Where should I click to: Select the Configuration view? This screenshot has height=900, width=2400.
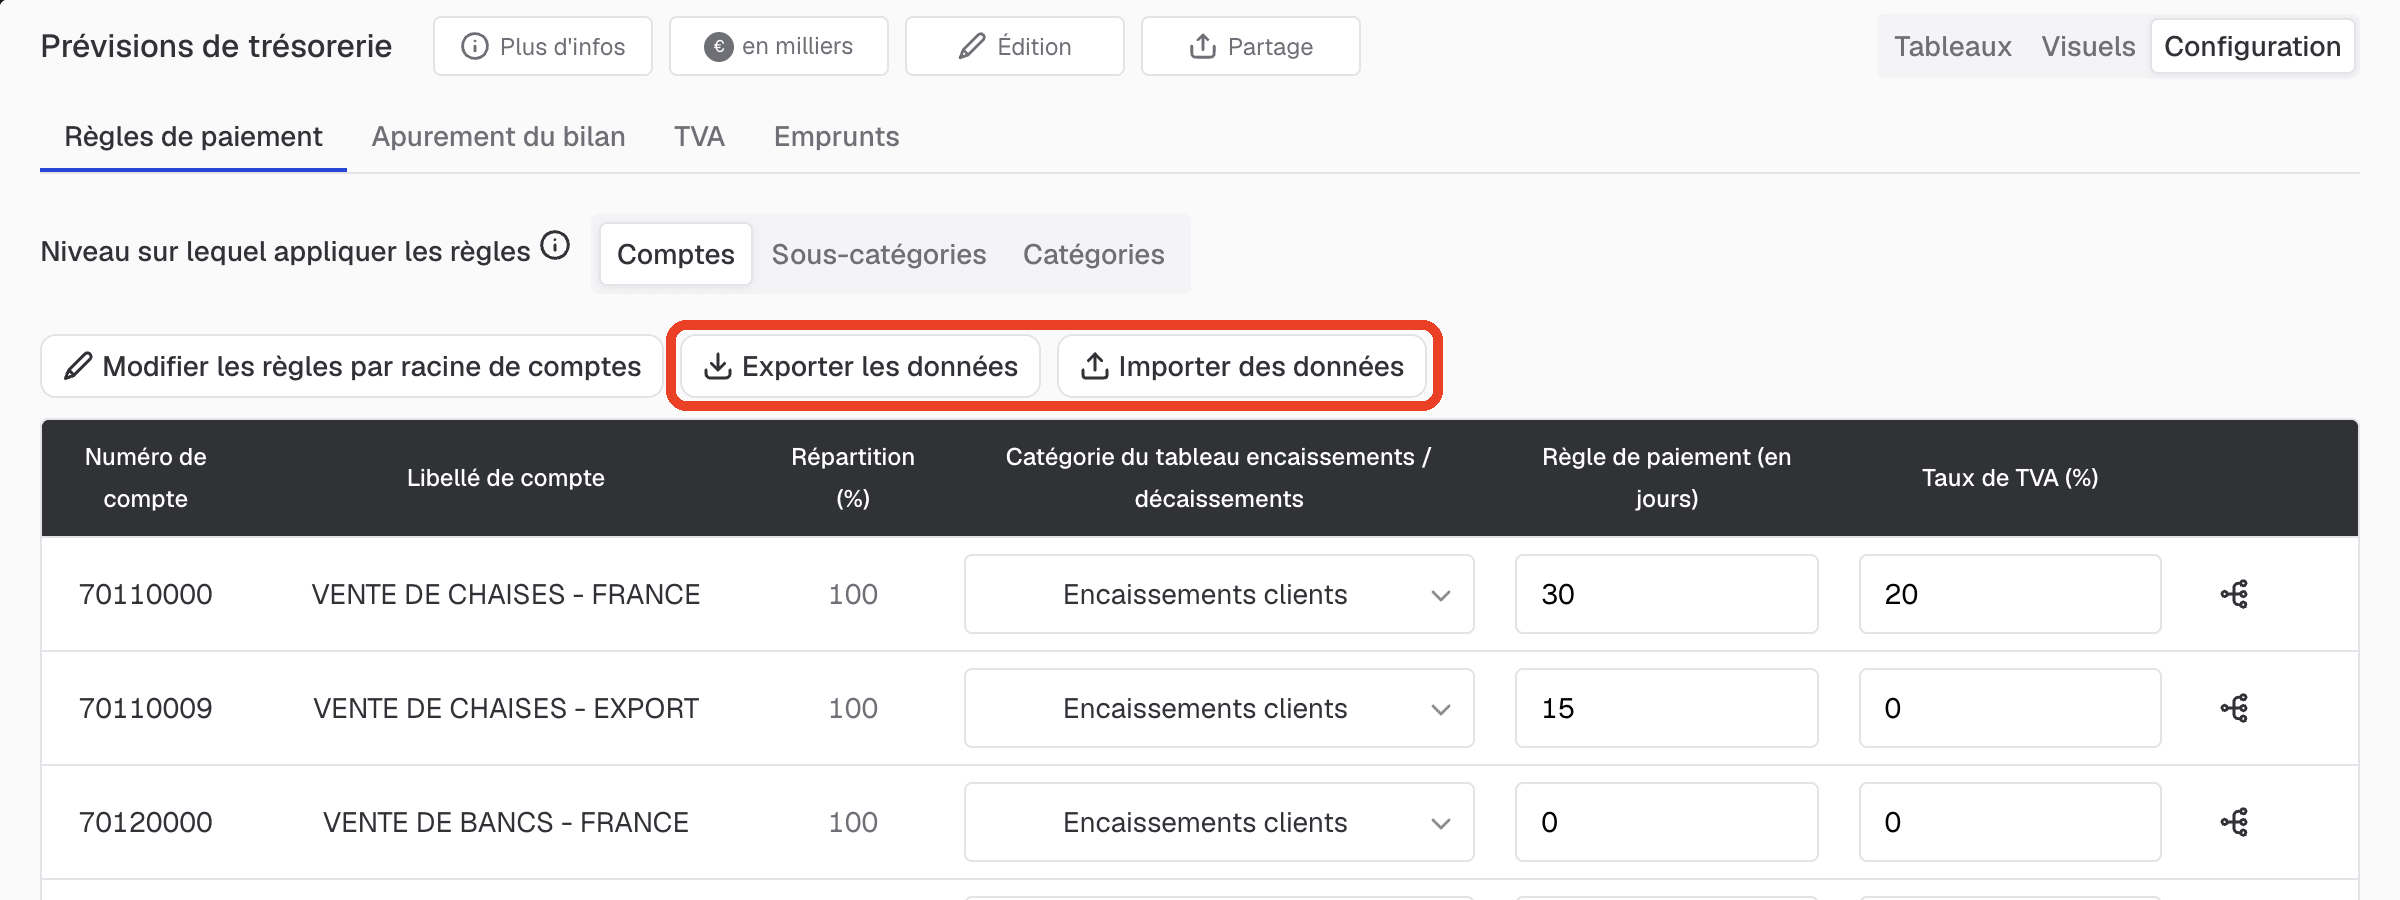coord(2252,46)
